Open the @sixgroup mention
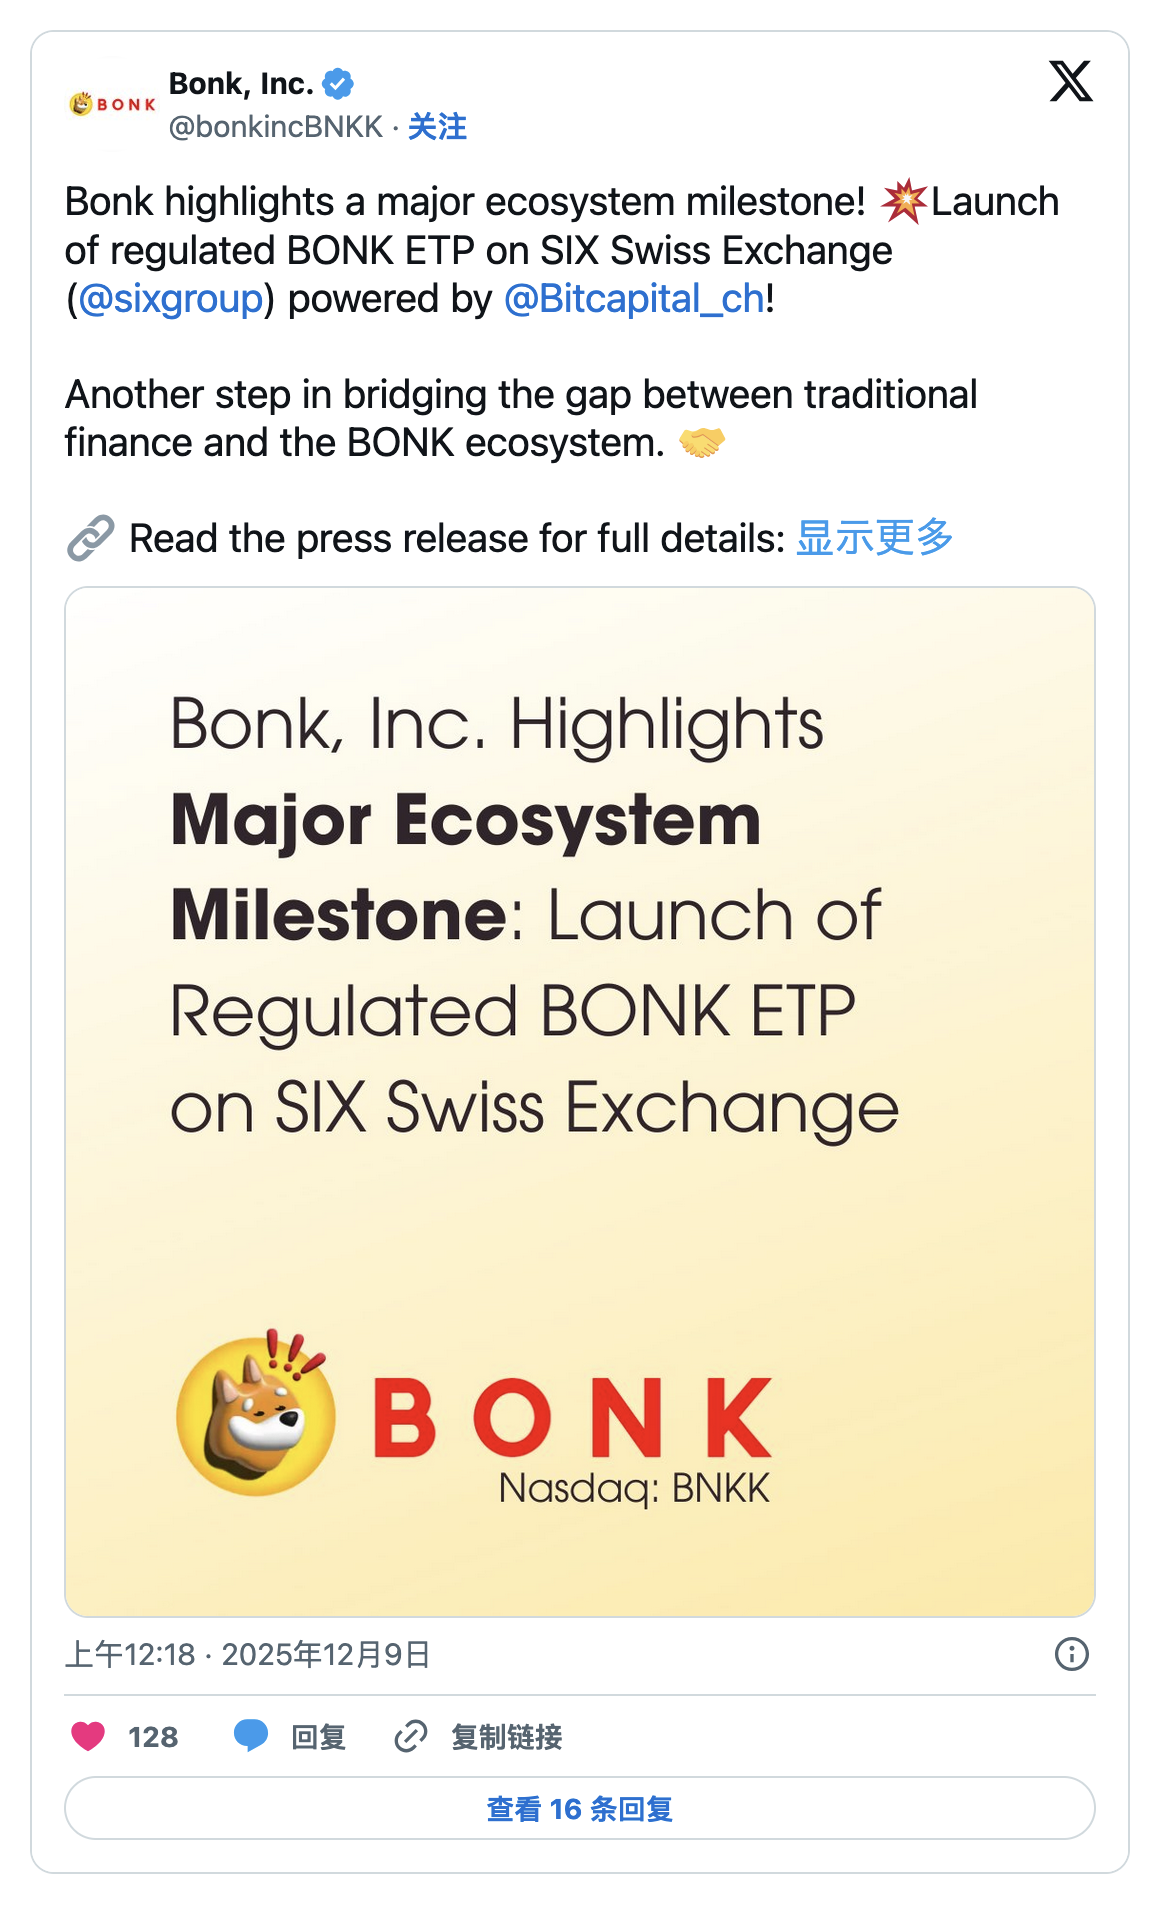 point(170,299)
